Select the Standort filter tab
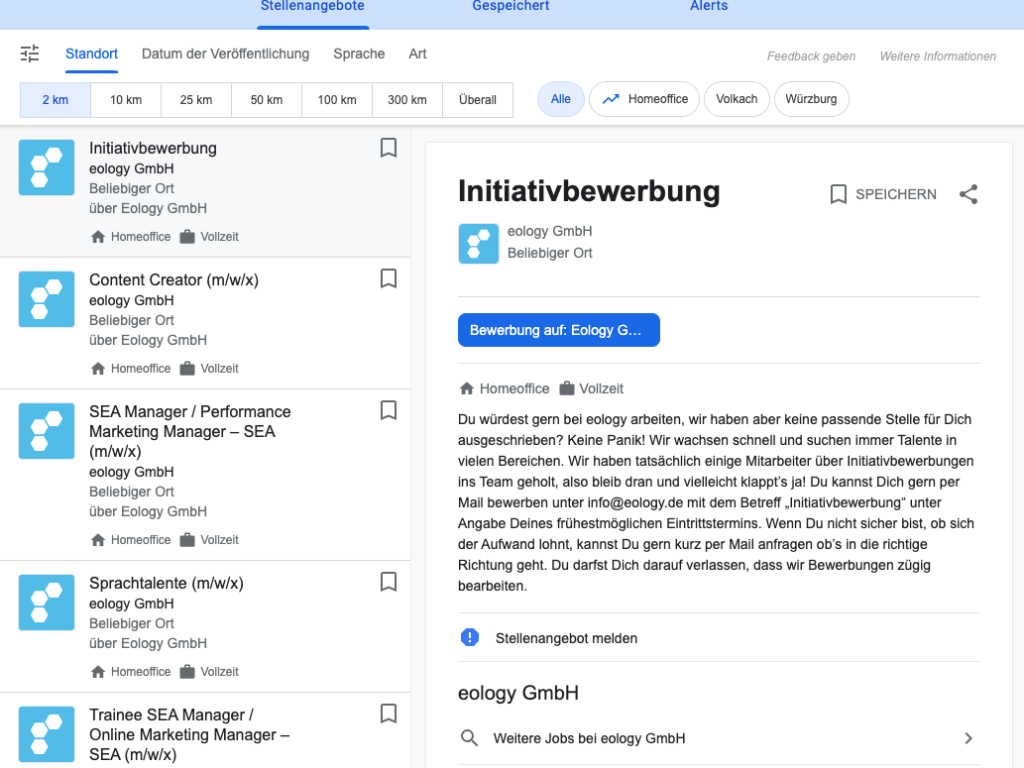1024x768 pixels. point(91,54)
